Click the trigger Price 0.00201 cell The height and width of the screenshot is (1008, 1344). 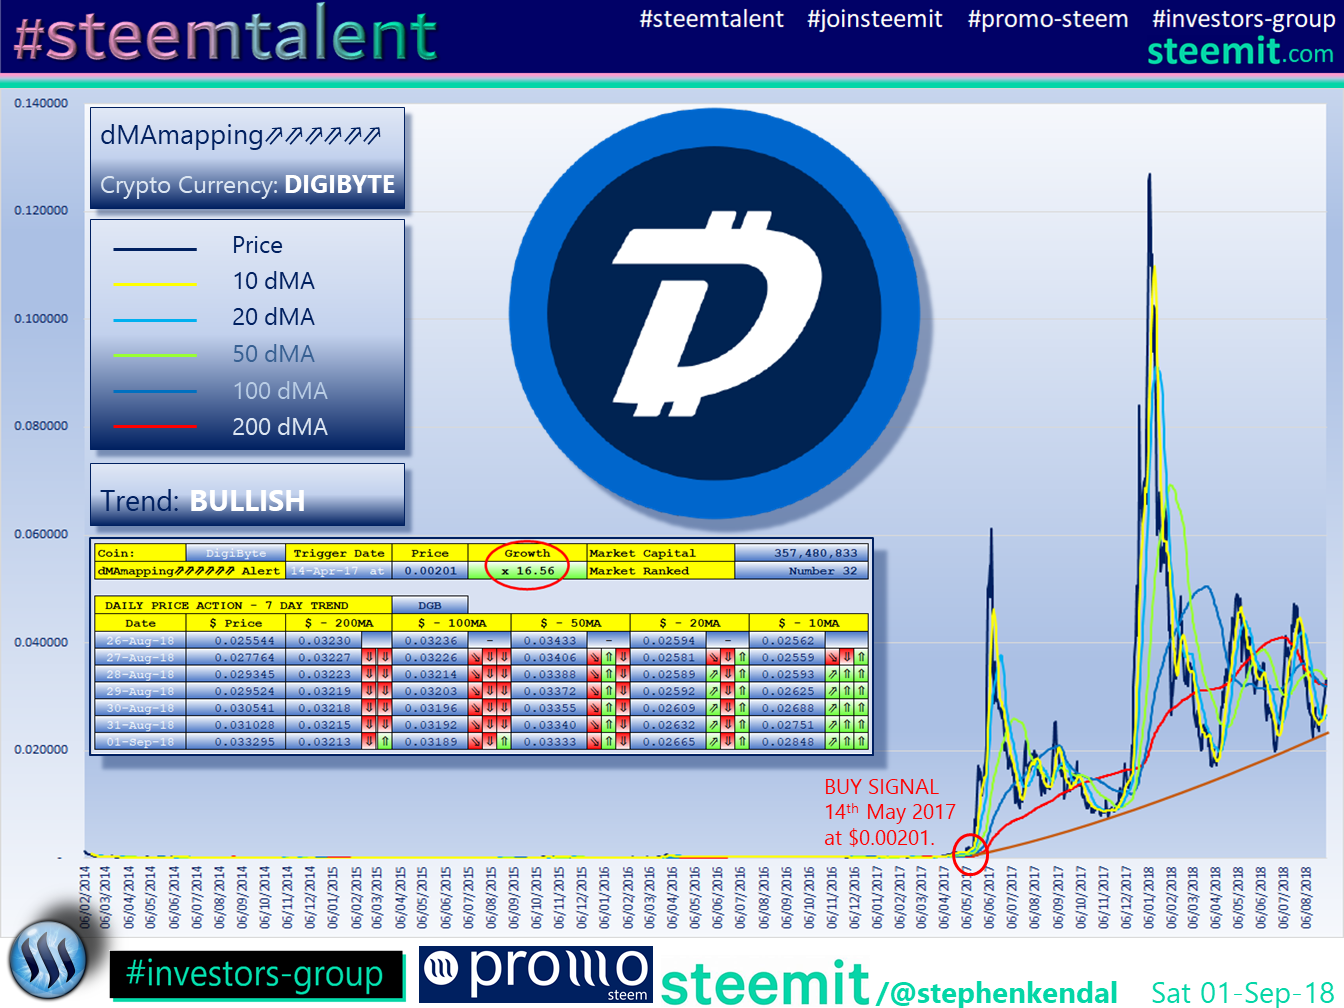tap(430, 571)
